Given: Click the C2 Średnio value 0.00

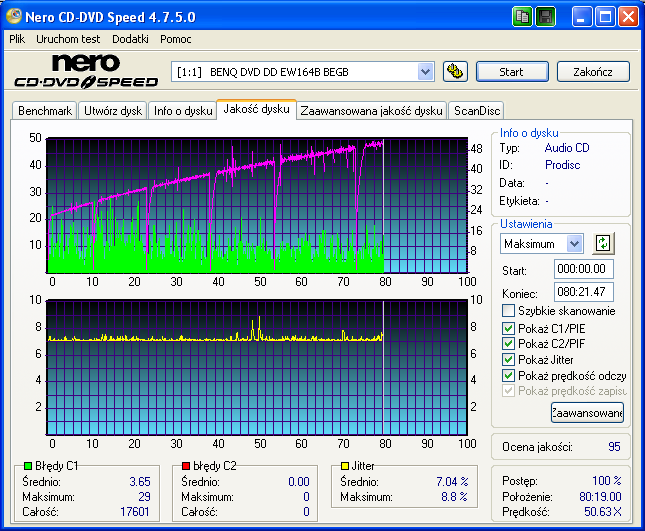Looking at the screenshot, I should pos(299,481).
